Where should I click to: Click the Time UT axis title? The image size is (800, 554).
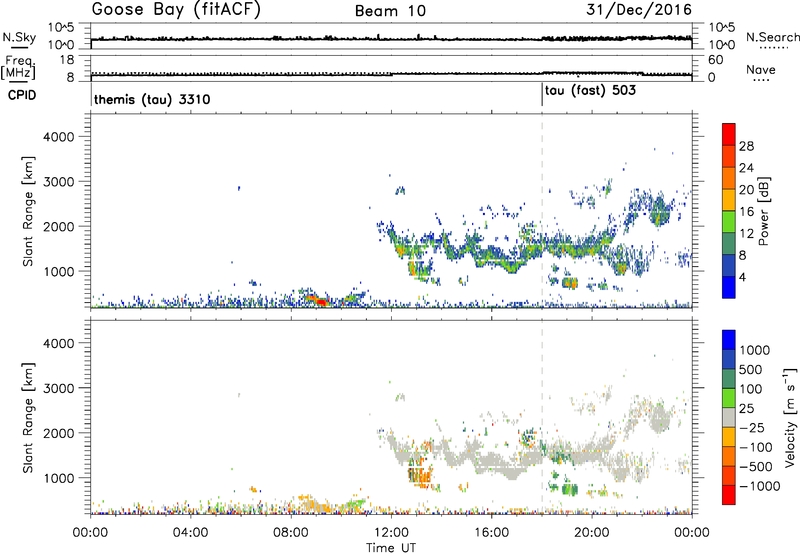391,548
